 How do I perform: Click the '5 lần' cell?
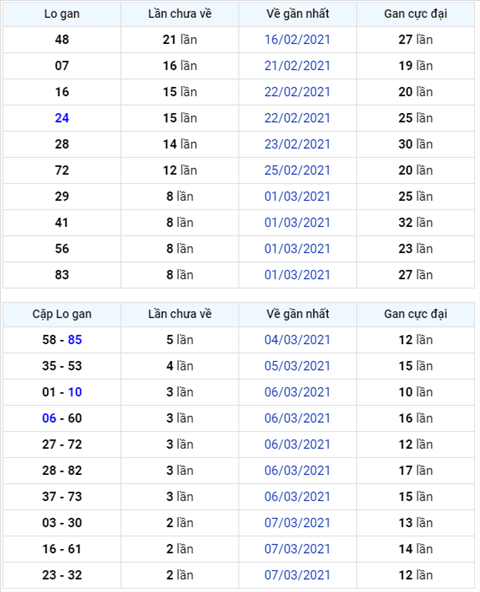tap(180, 340)
